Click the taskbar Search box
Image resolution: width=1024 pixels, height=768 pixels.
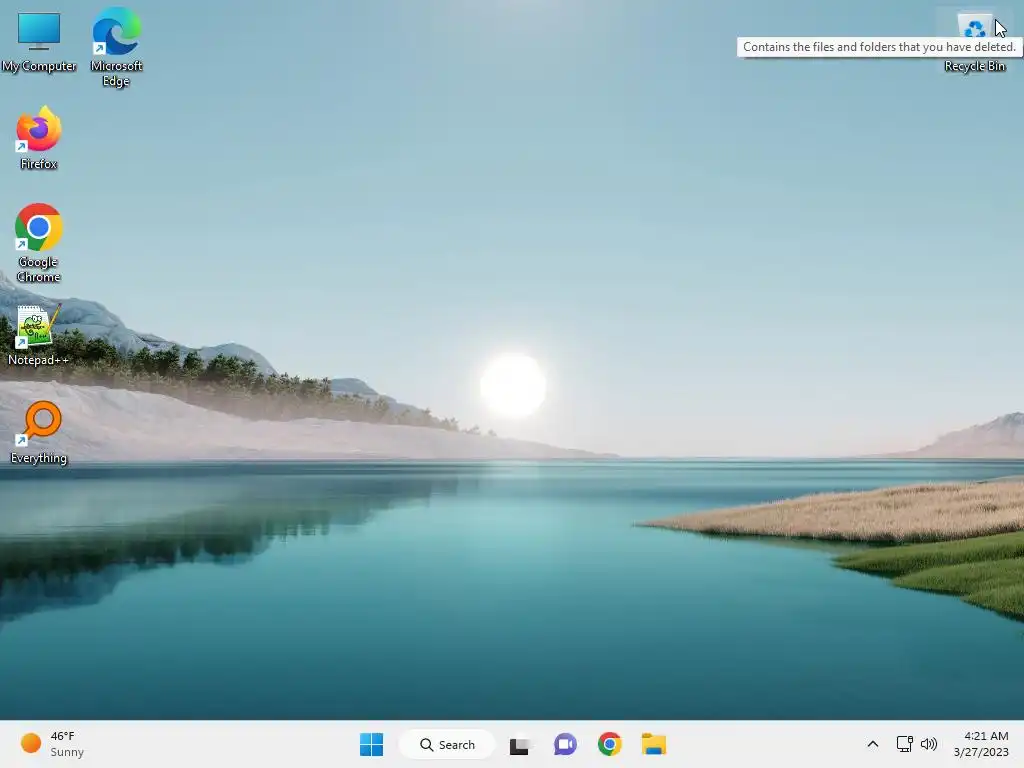(x=447, y=744)
